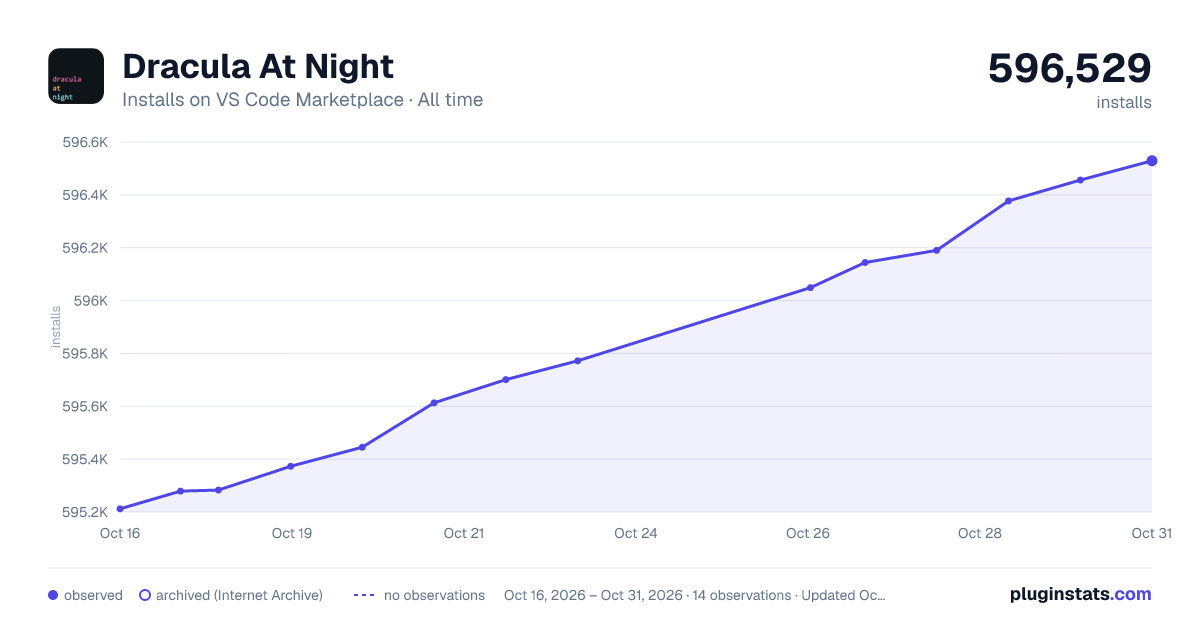The image size is (1200, 630).
Task: Click the rotated installs y-axis title
Action: point(56,328)
